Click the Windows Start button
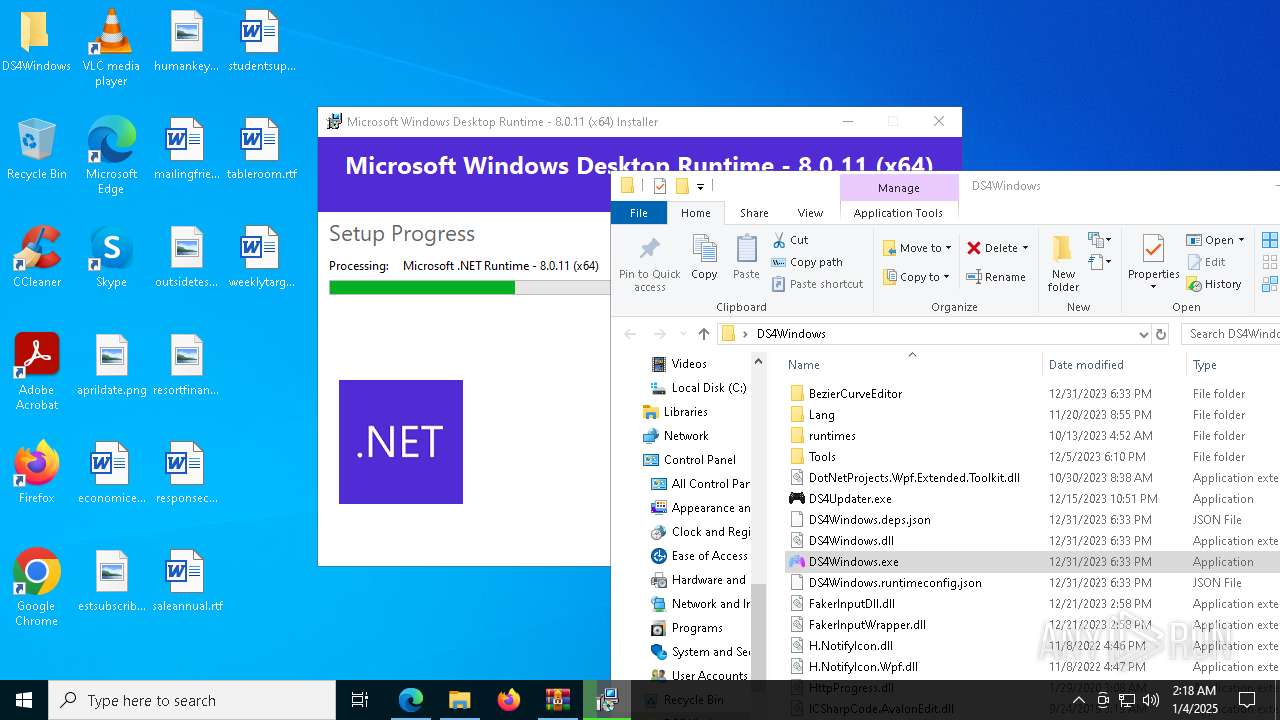The width and height of the screenshot is (1280, 720). 24,700
